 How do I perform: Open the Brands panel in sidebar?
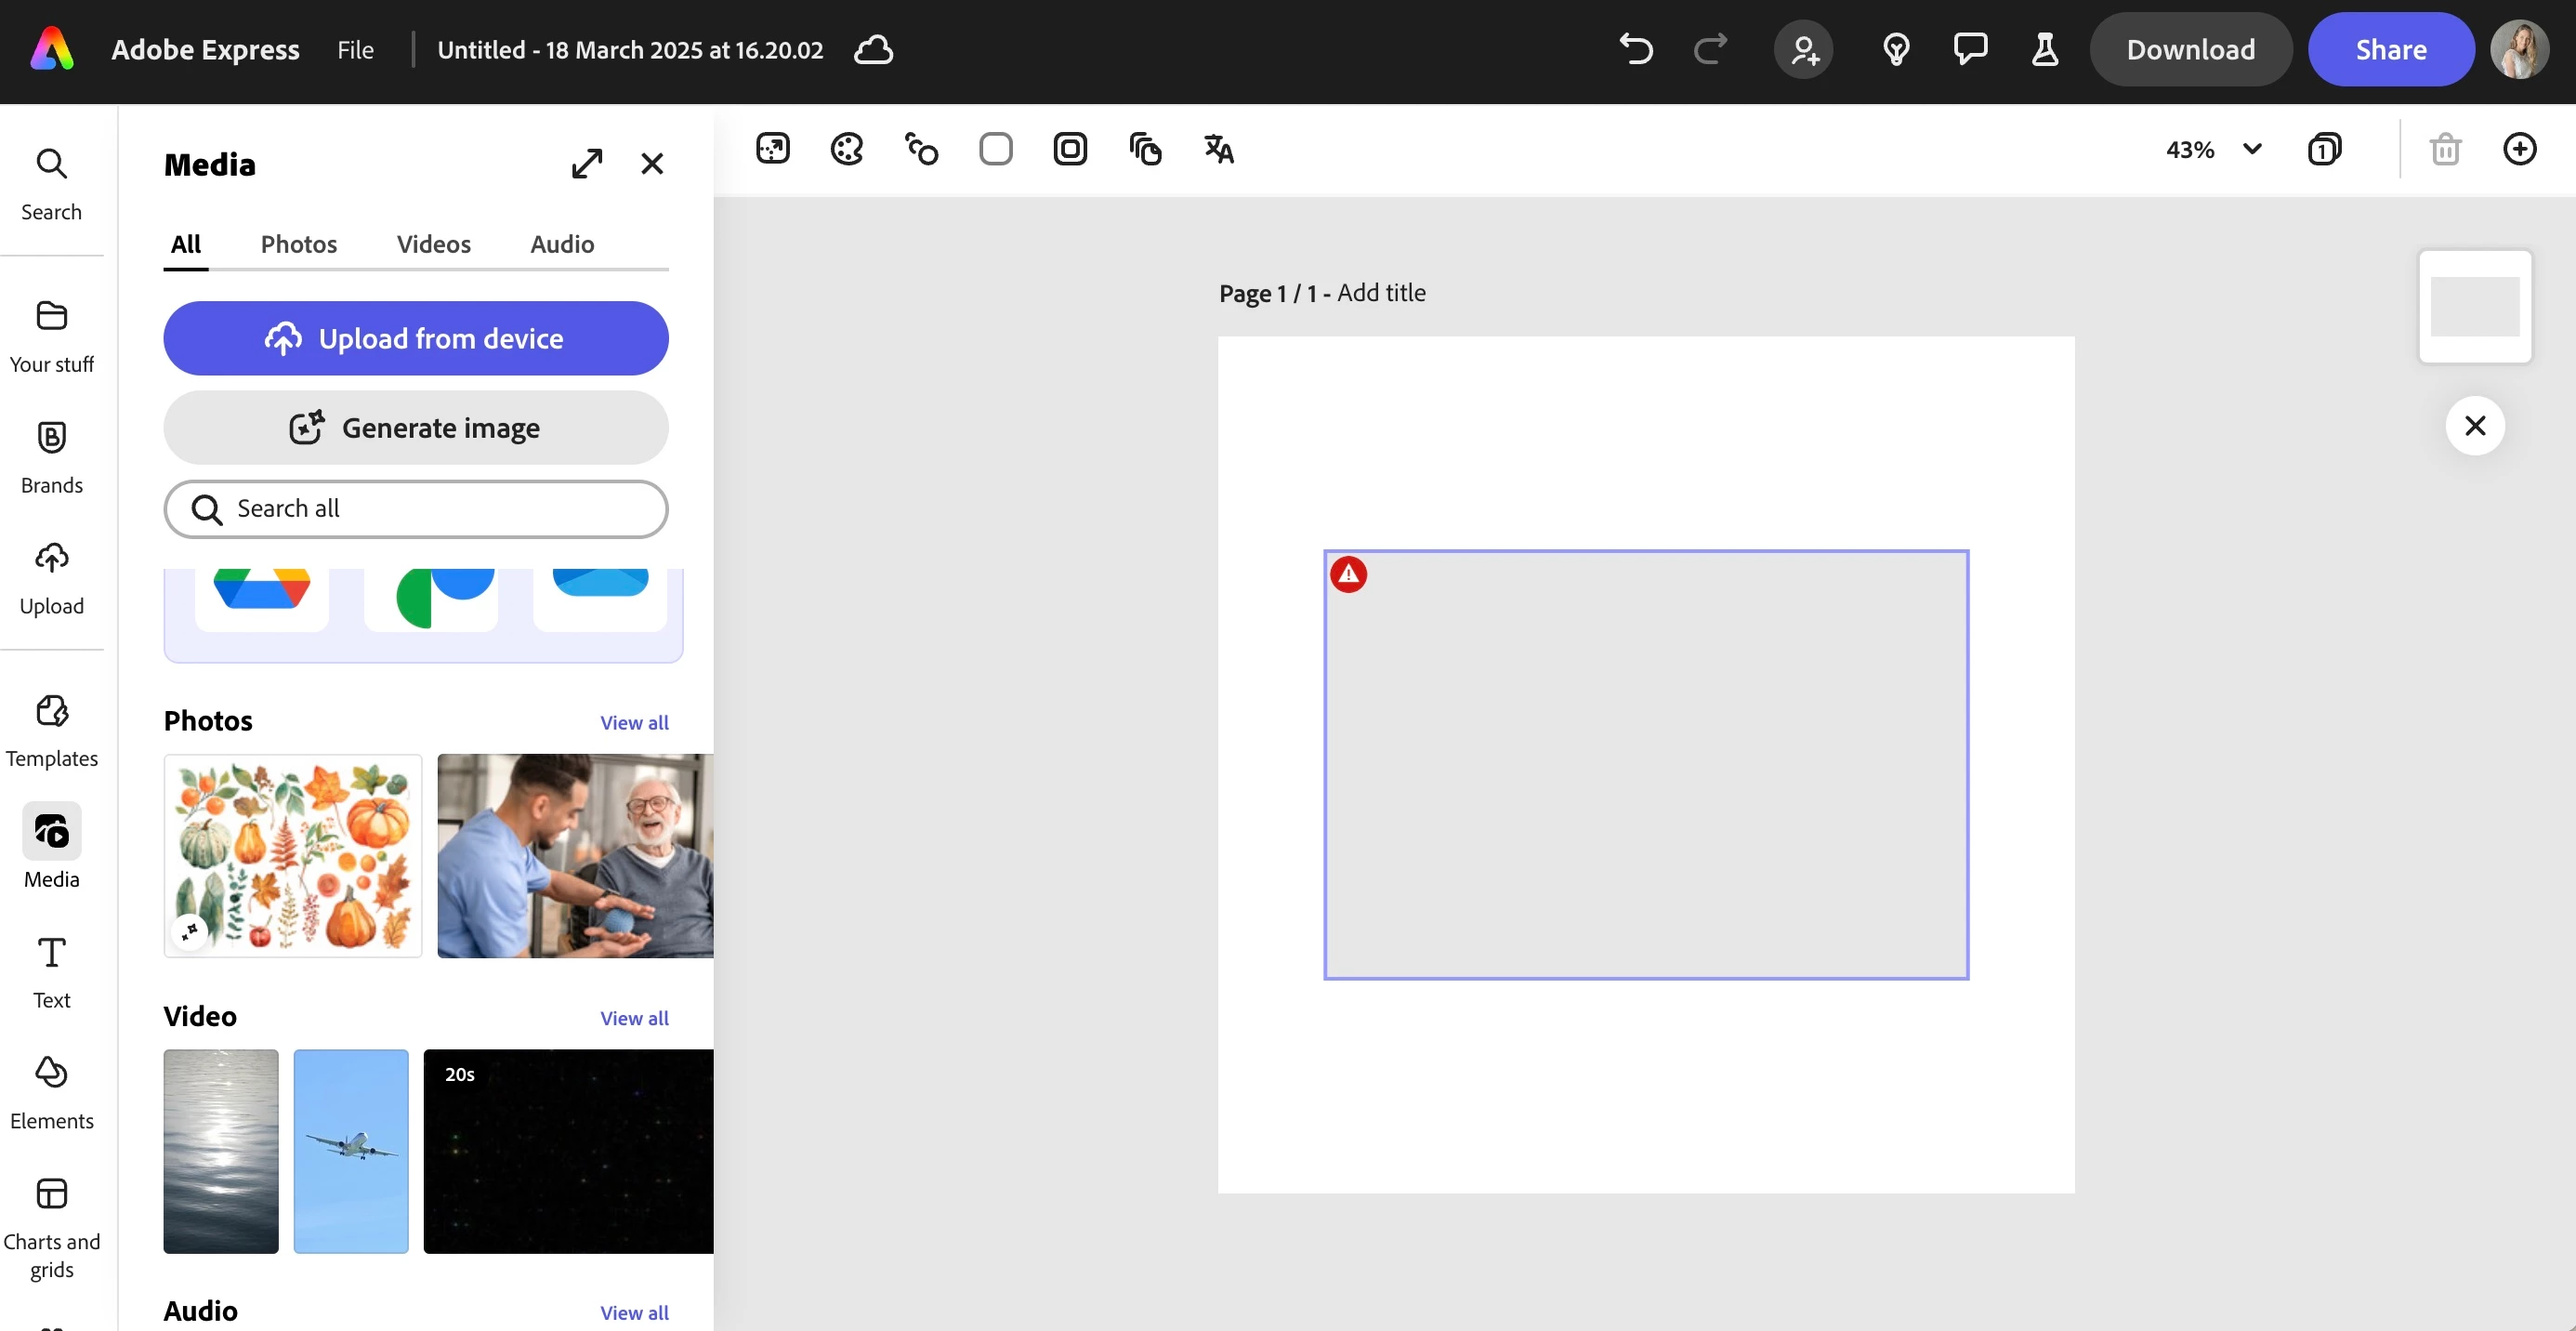[51, 457]
